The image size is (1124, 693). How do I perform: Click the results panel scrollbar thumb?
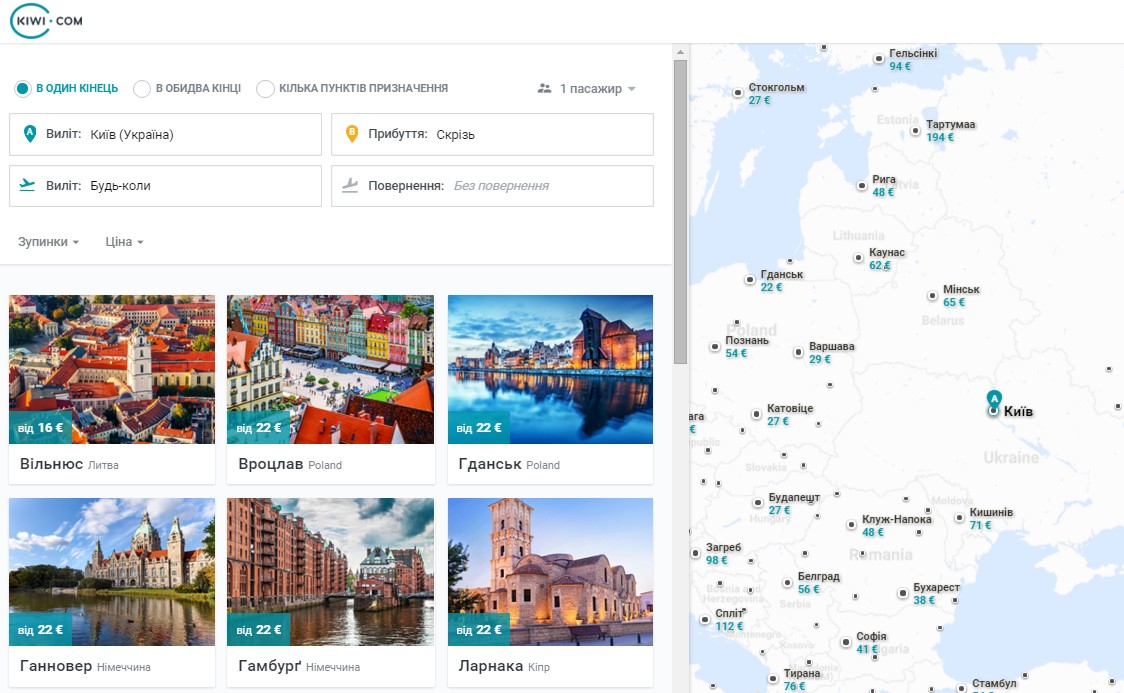coord(680,211)
